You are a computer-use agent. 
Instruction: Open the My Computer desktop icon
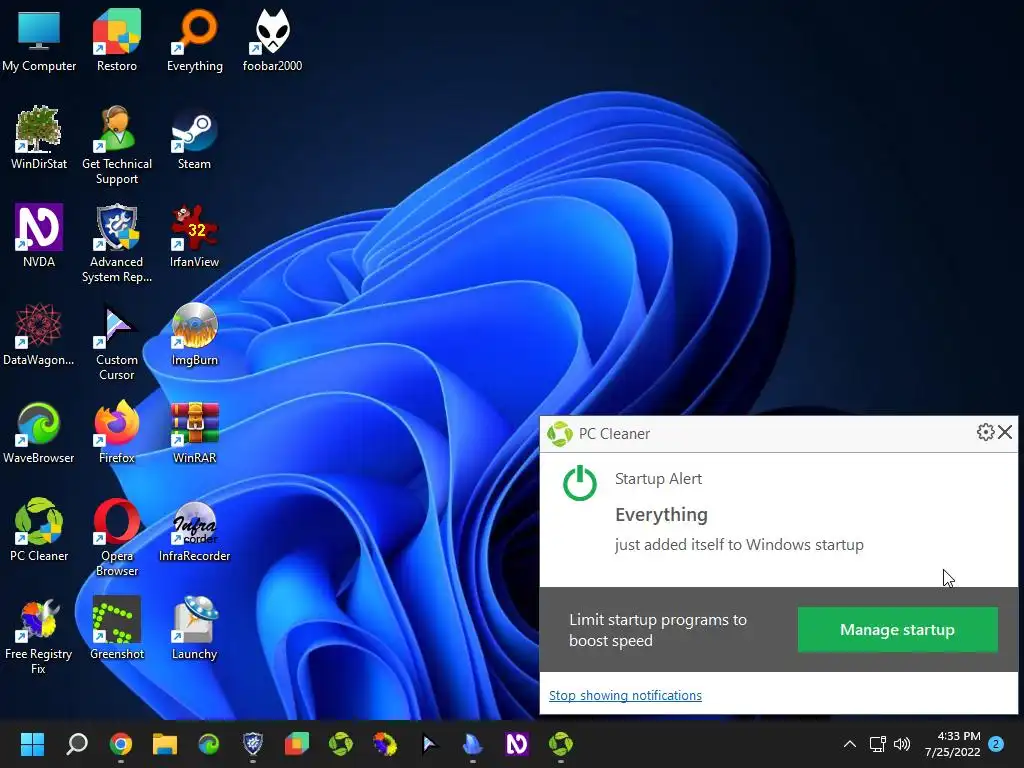(39, 40)
